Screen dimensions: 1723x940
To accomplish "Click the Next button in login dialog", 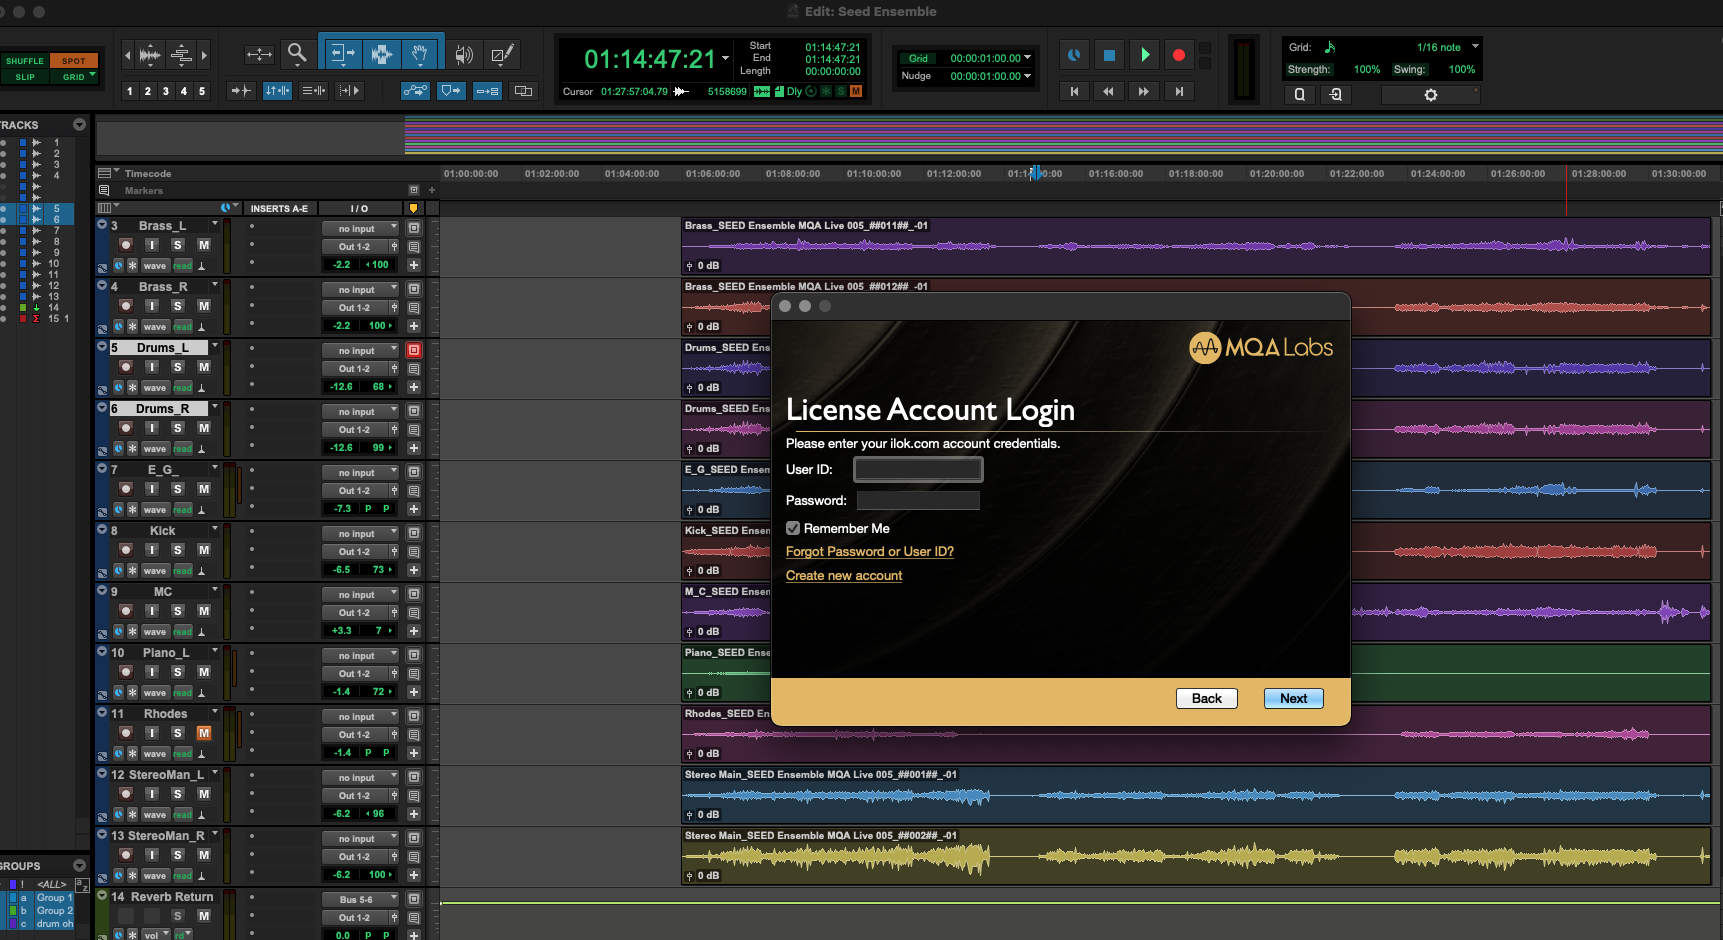I will 1293,699.
